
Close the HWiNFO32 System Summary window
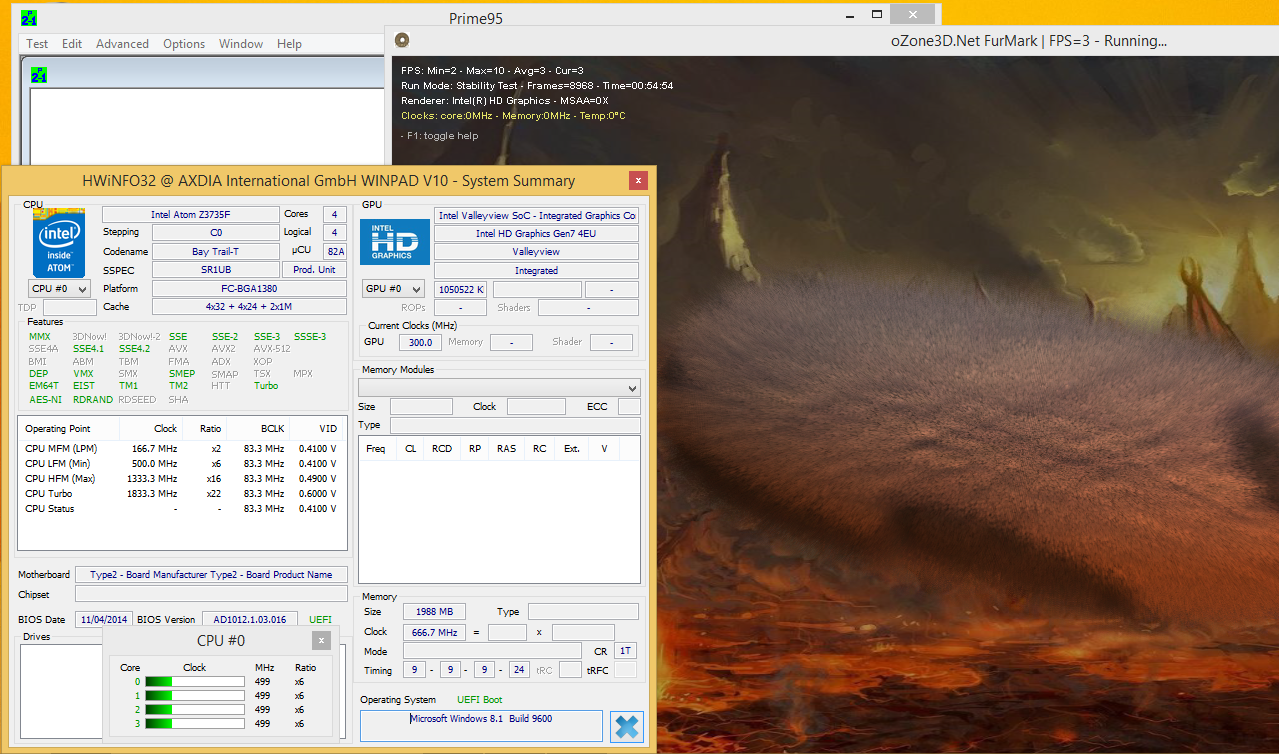638,180
